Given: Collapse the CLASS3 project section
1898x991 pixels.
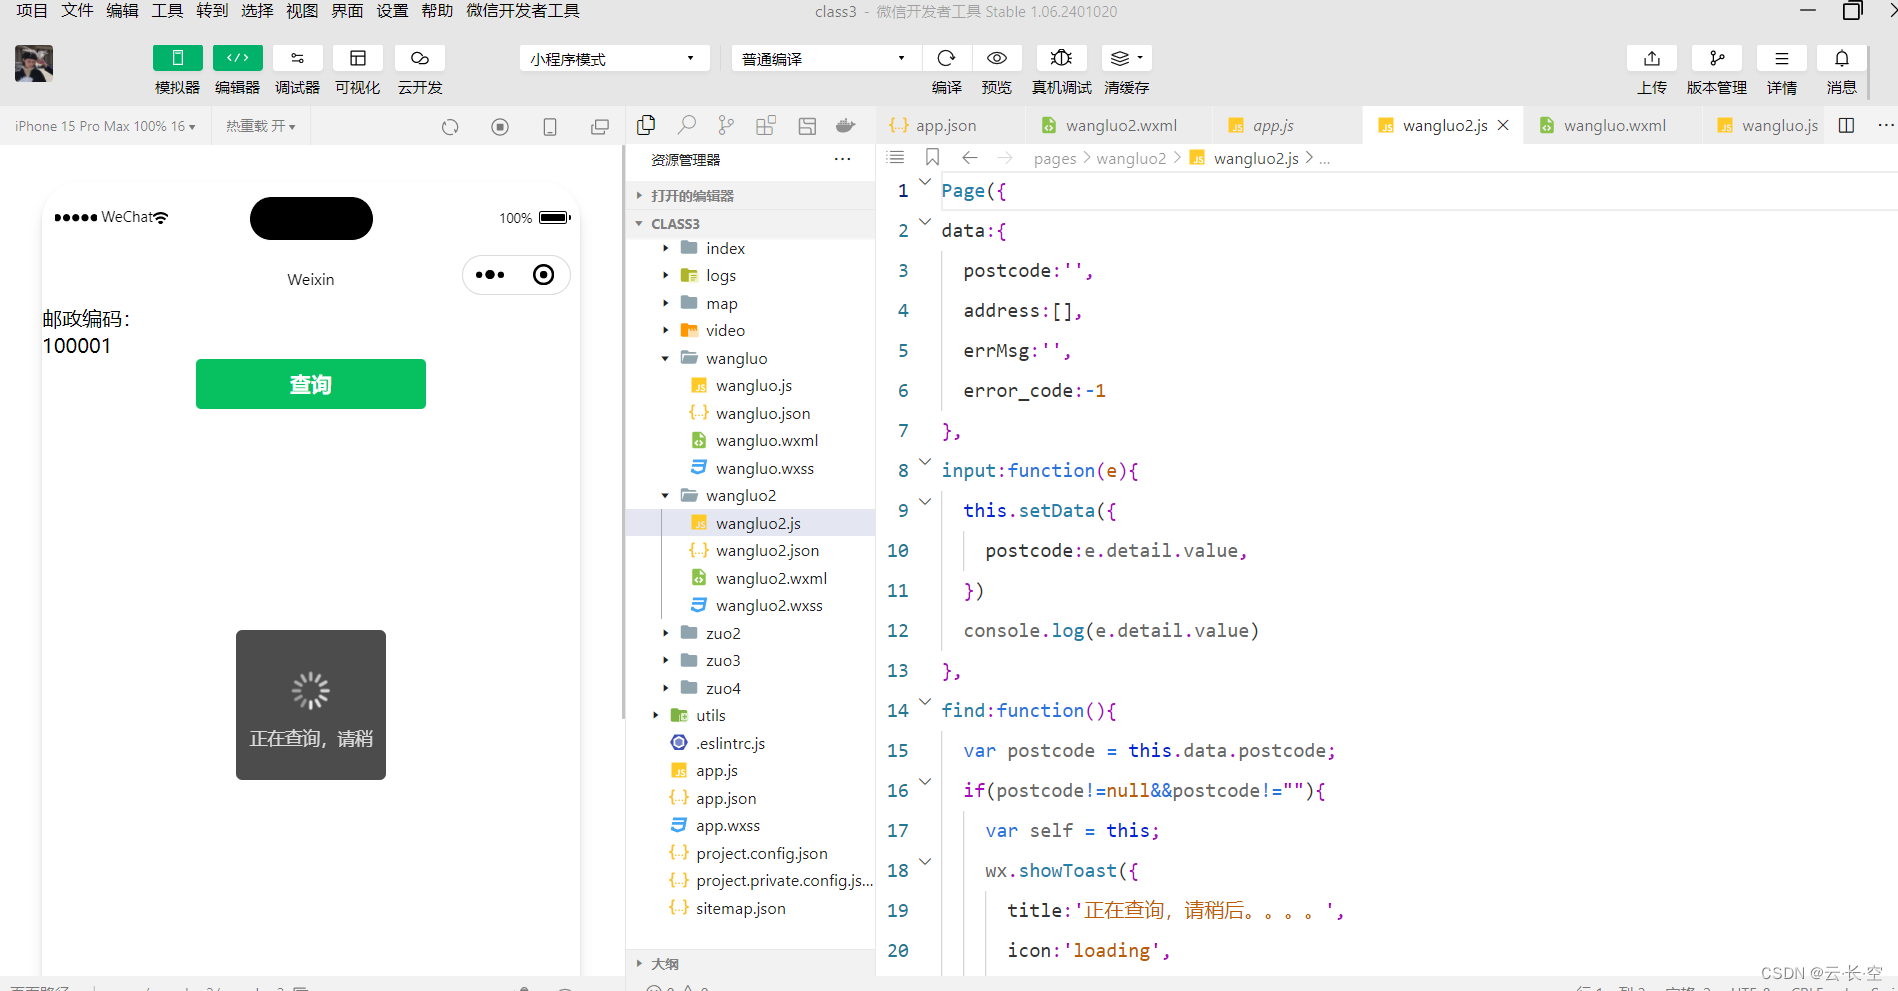Looking at the screenshot, I should pyautogui.click(x=750, y=224).
